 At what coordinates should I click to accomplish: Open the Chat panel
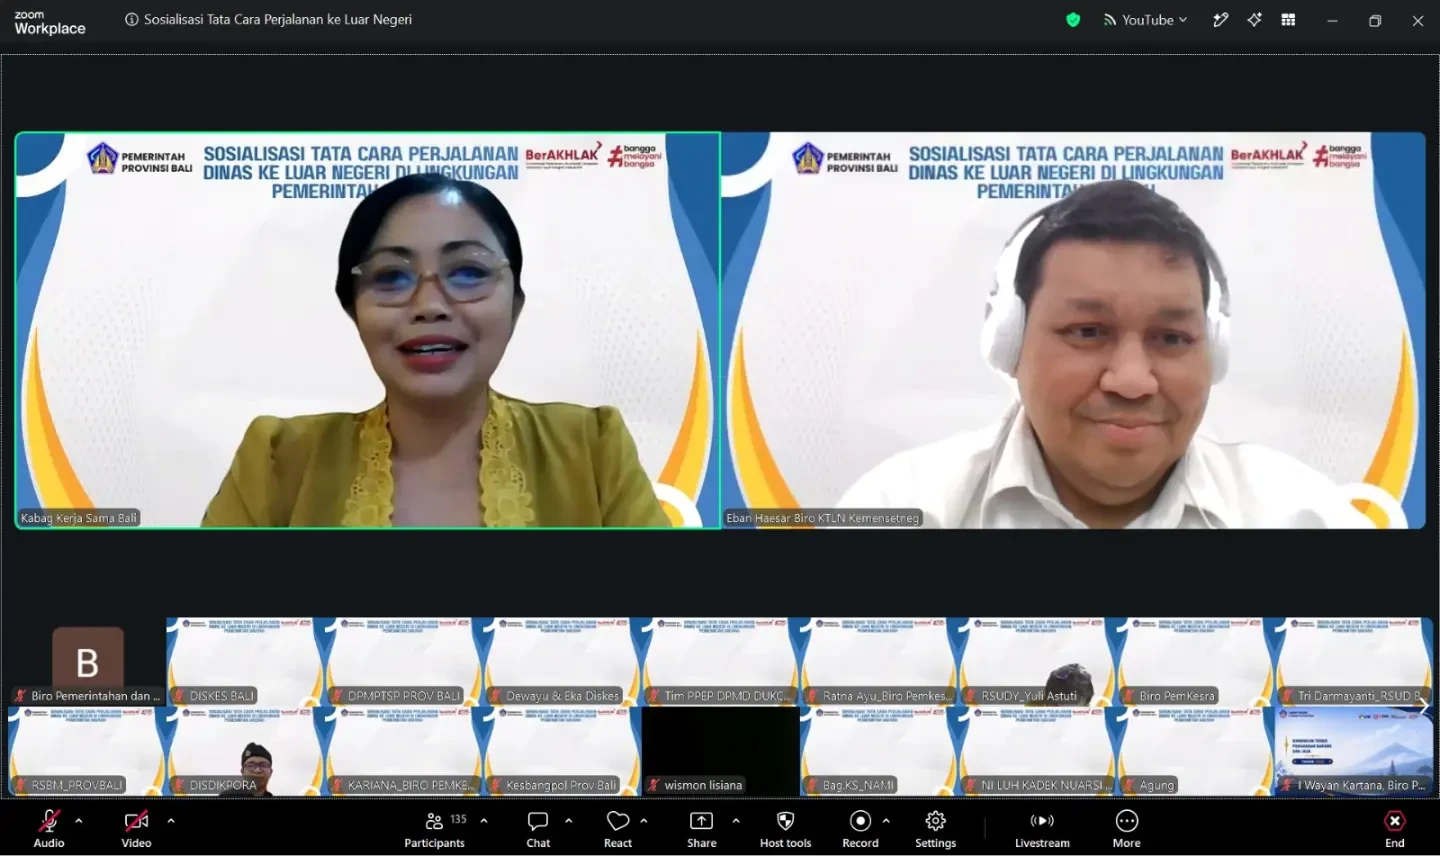538,829
